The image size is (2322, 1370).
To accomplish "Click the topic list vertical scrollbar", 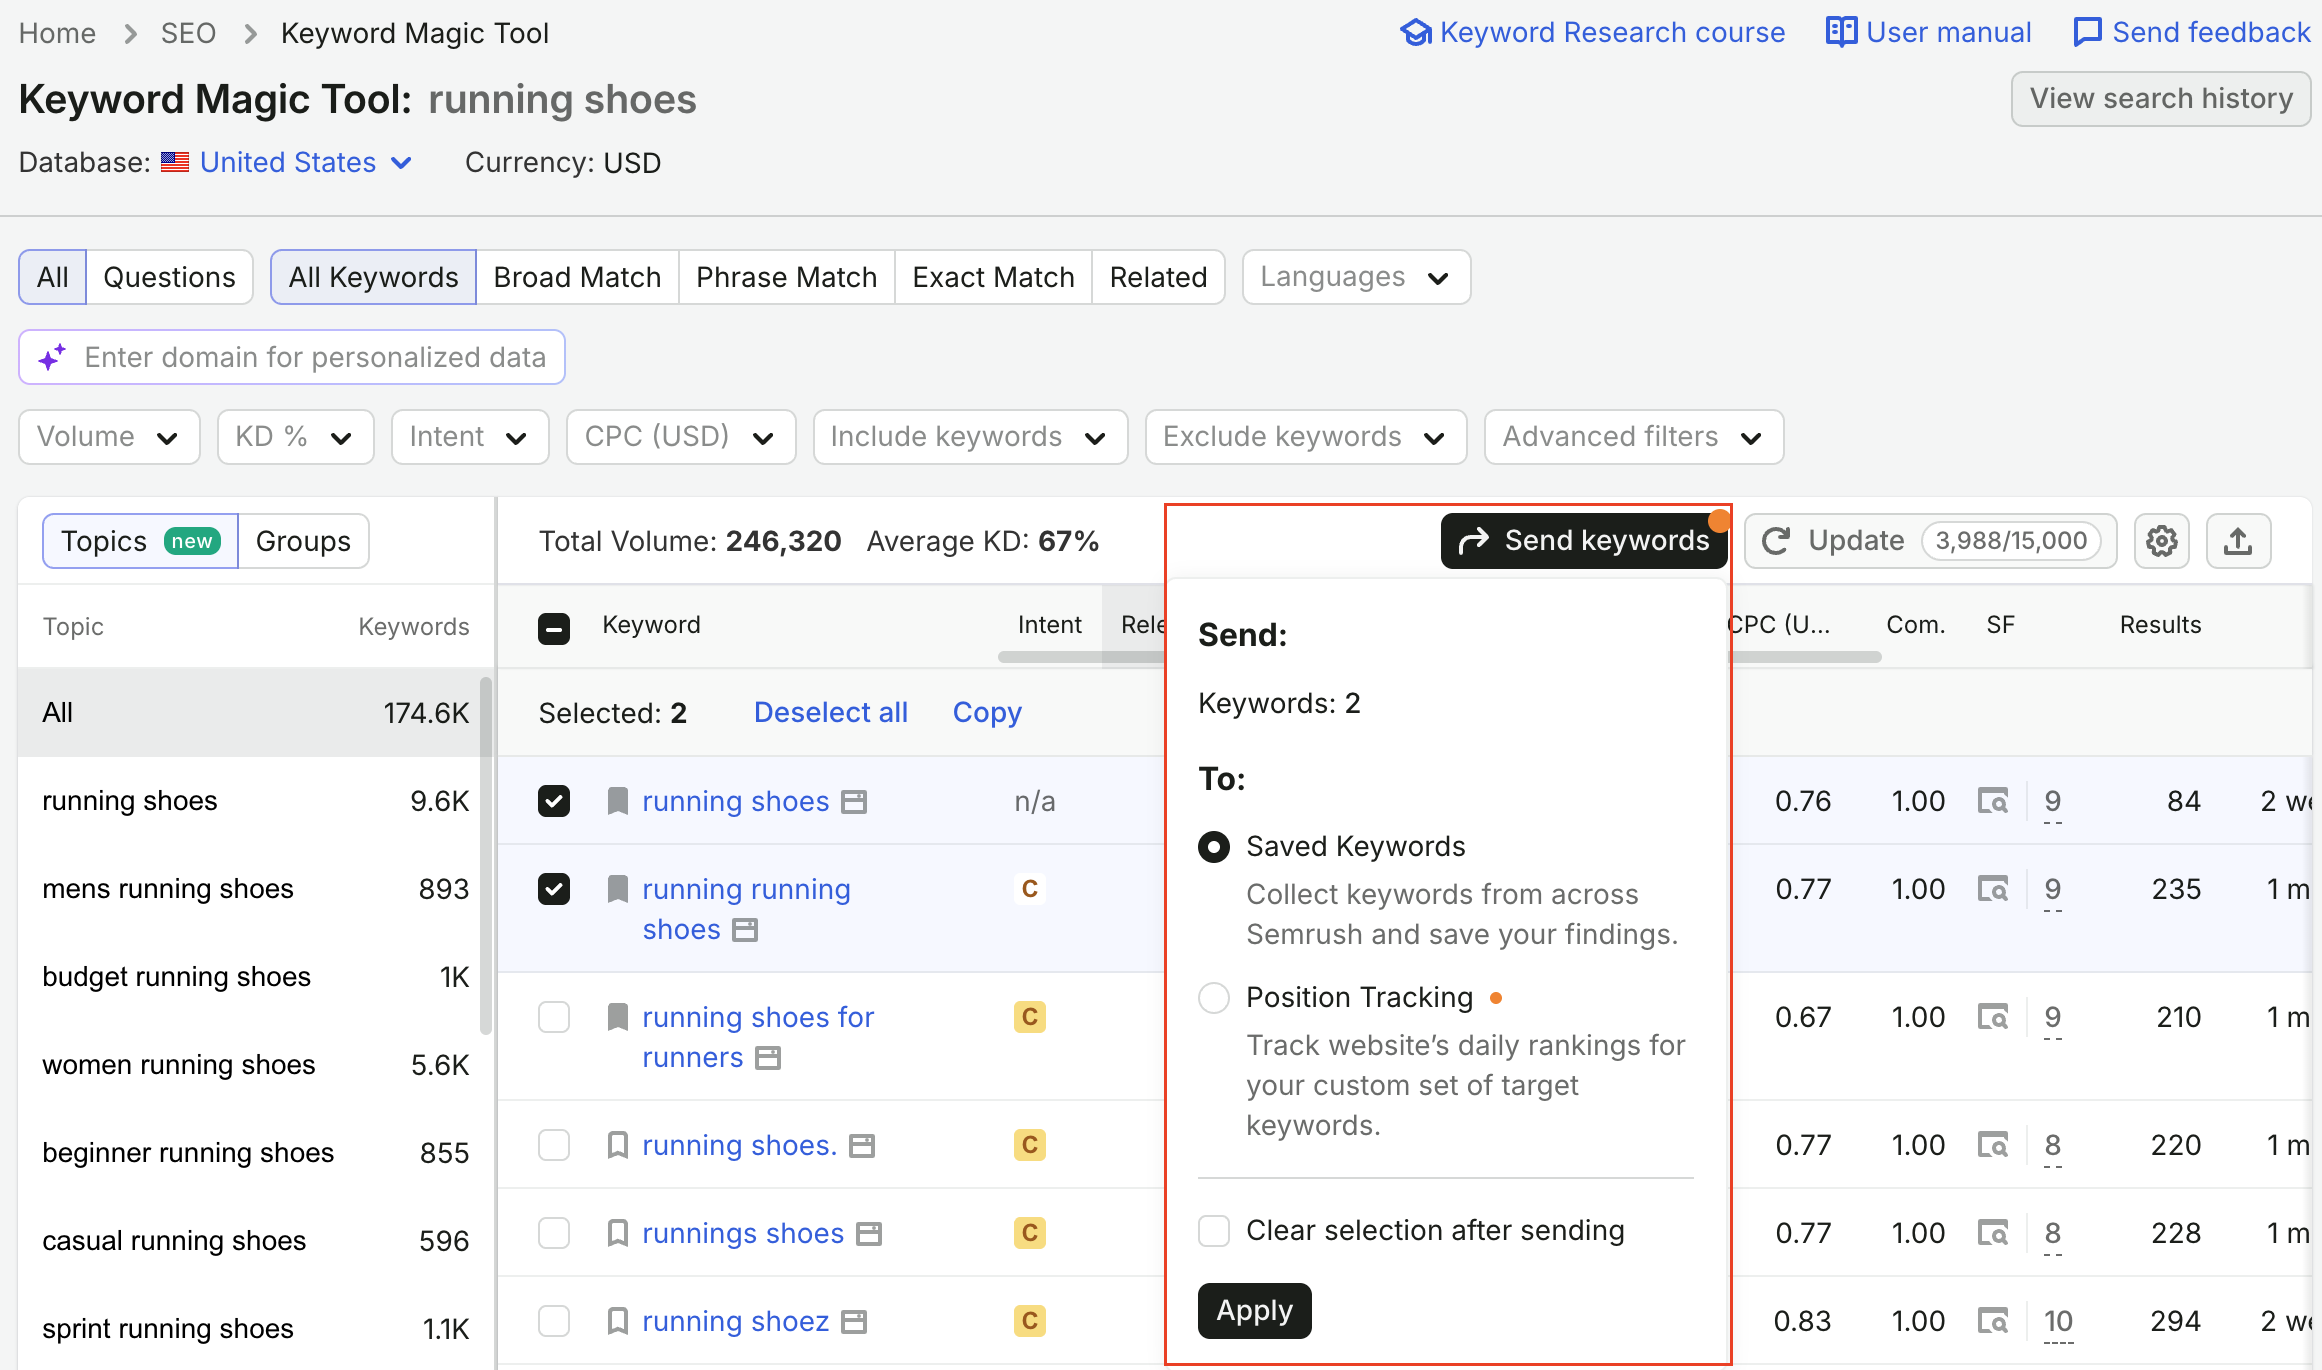I will pos(486,855).
